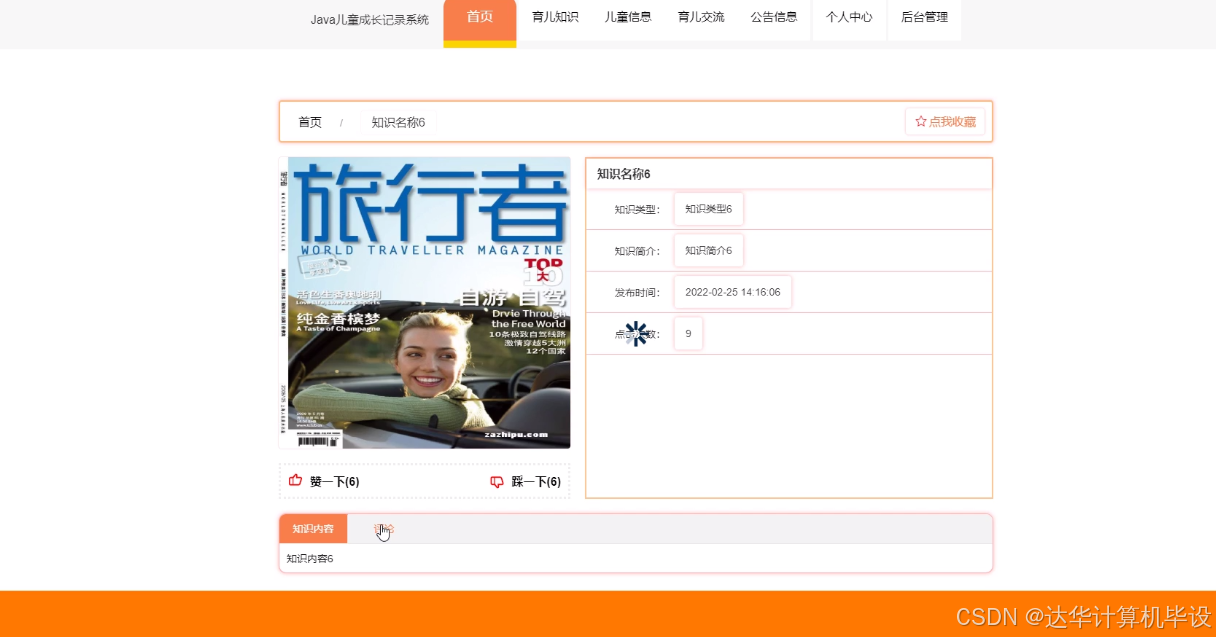Open 育儿交流 in the top navigation
Viewport: 1216px width, 637px height.
(x=701, y=18)
